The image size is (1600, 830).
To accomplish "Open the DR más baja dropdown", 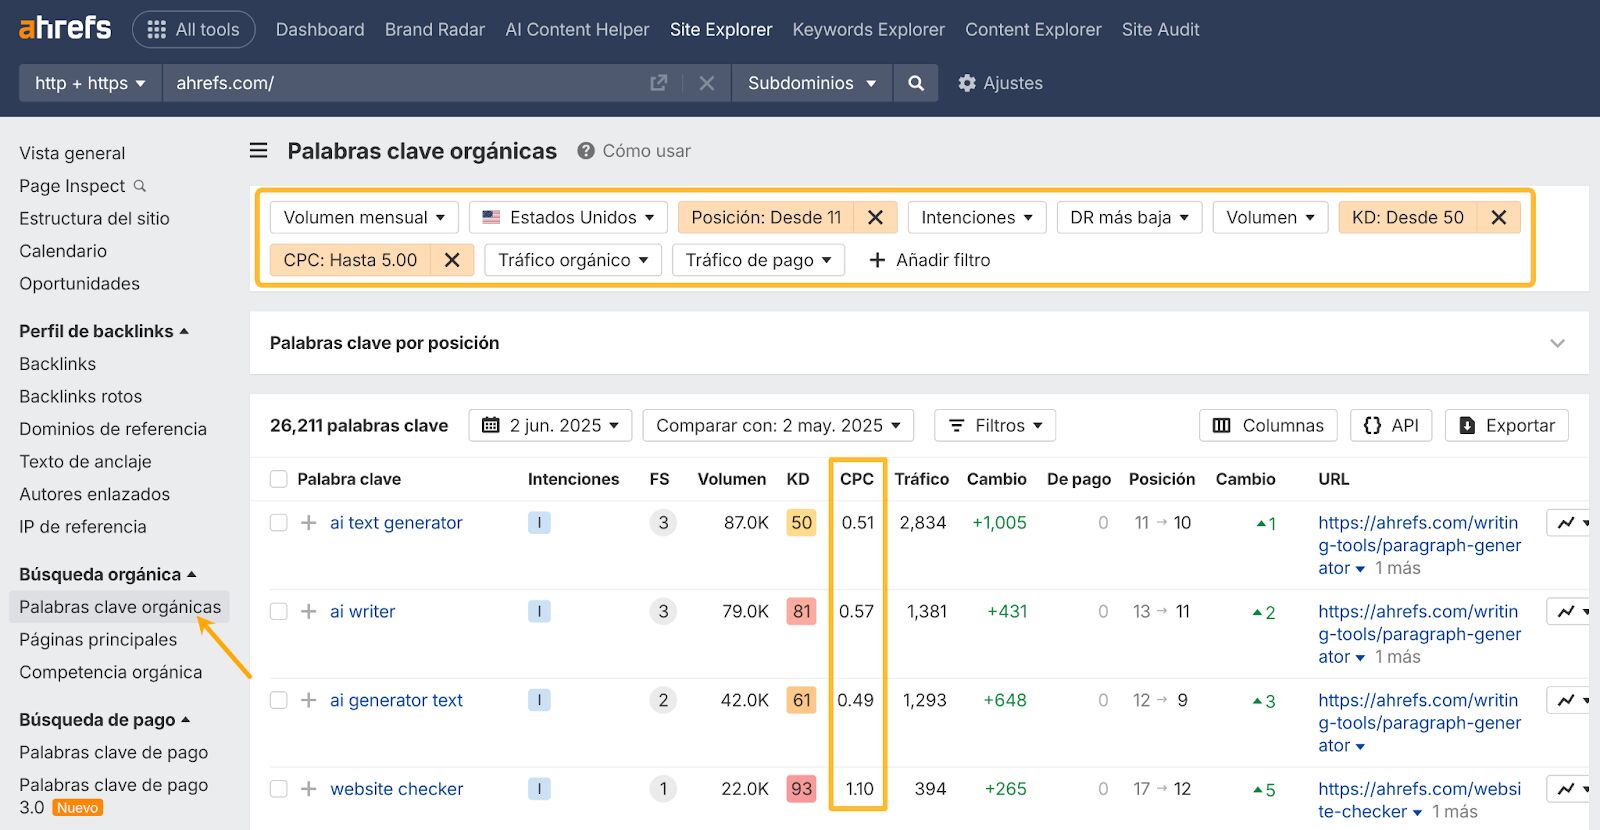I will point(1129,217).
